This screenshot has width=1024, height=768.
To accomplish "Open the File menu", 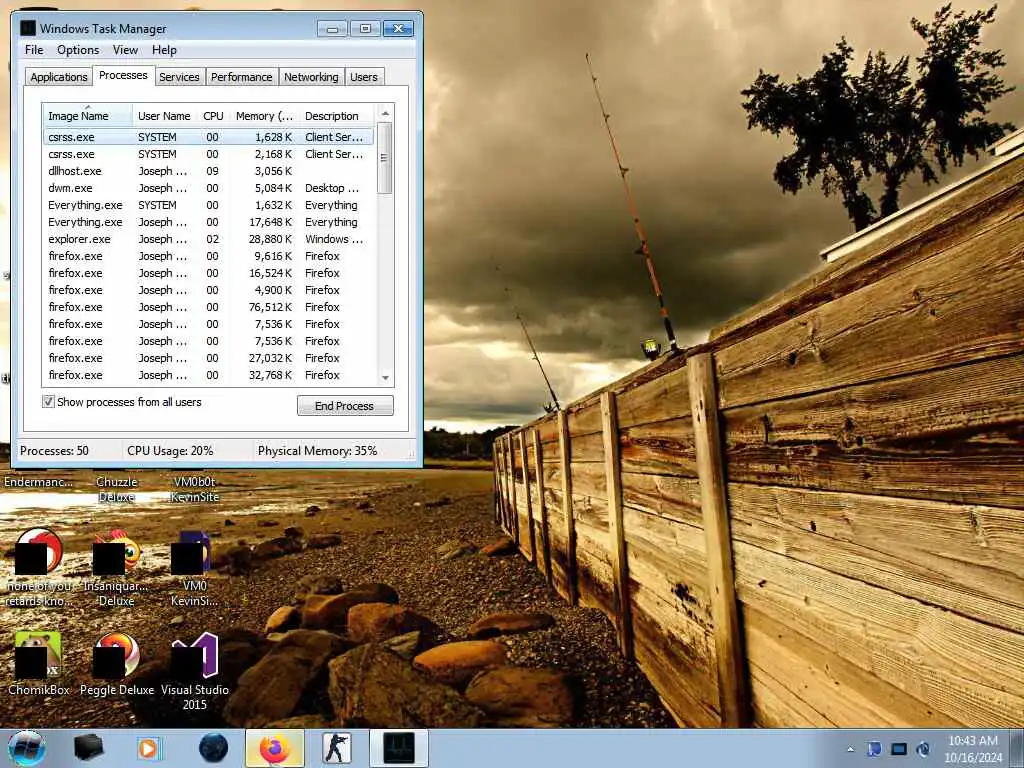I will [34, 50].
